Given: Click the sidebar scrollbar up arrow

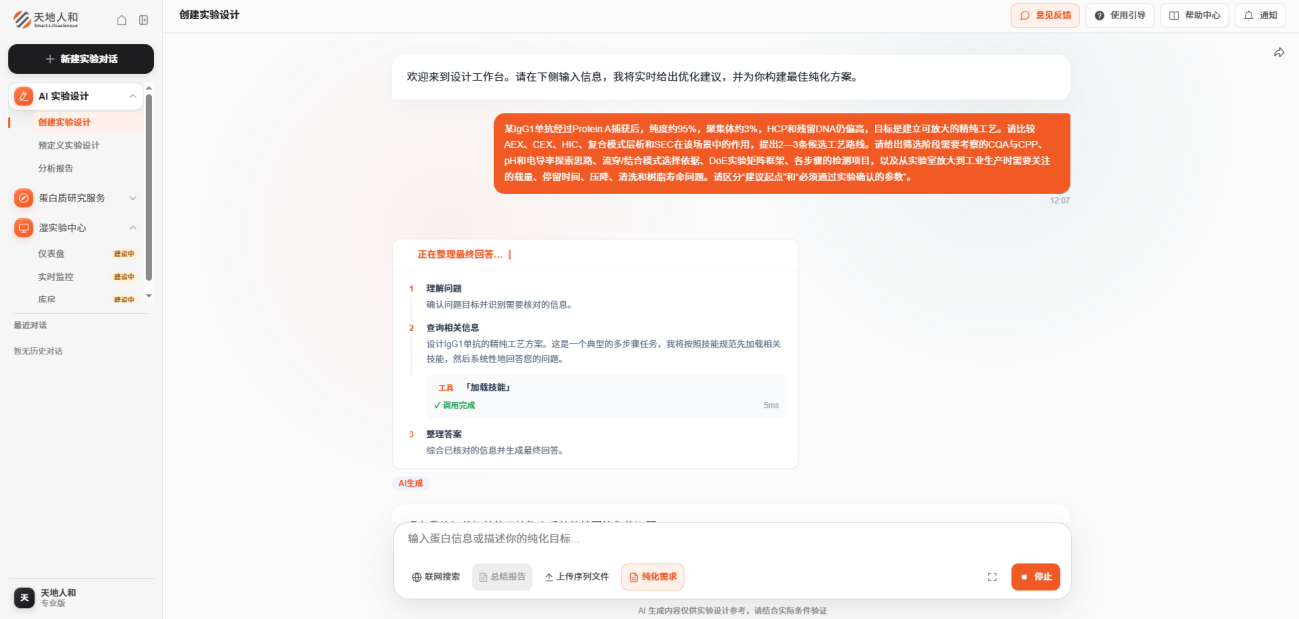Looking at the screenshot, I should (149, 88).
